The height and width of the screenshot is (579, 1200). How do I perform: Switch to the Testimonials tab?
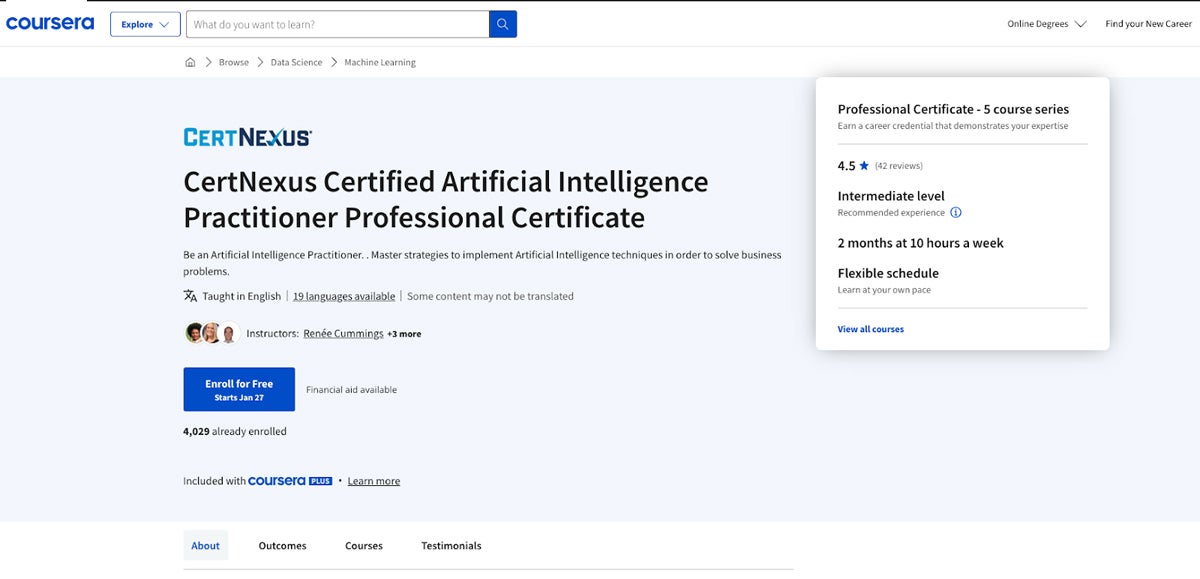coord(451,545)
